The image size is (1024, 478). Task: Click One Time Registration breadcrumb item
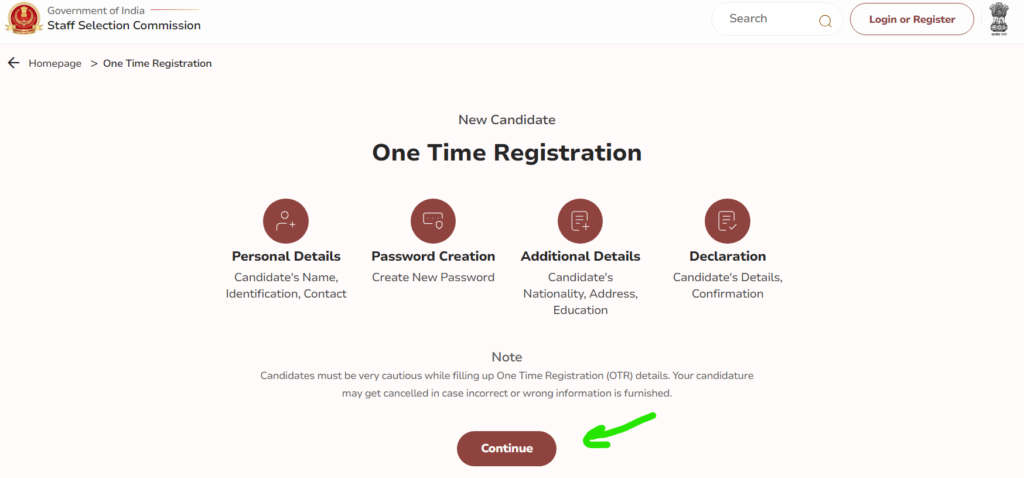[157, 63]
